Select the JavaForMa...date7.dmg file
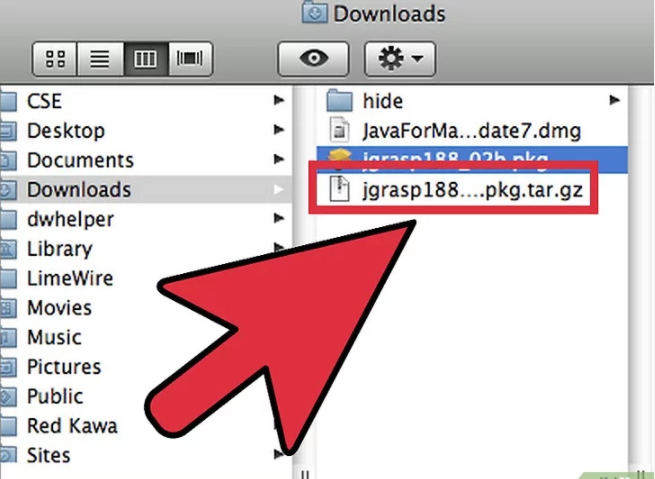Screen dimensions: 655x479 [x=470, y=130]
